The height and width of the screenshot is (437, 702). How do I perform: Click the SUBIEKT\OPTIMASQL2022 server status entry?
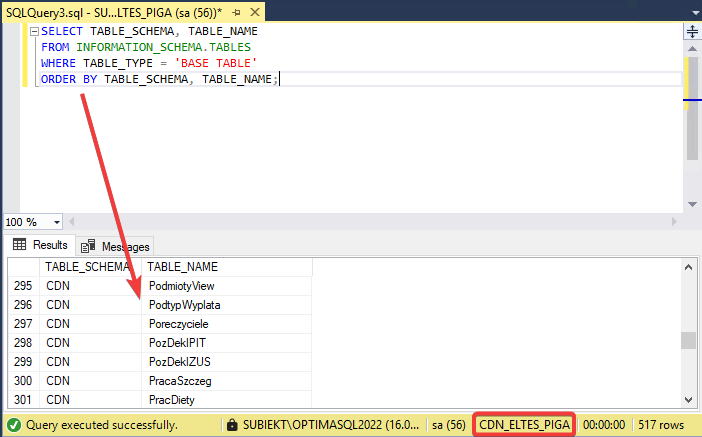pyautogui.click(x=331, y=424)
